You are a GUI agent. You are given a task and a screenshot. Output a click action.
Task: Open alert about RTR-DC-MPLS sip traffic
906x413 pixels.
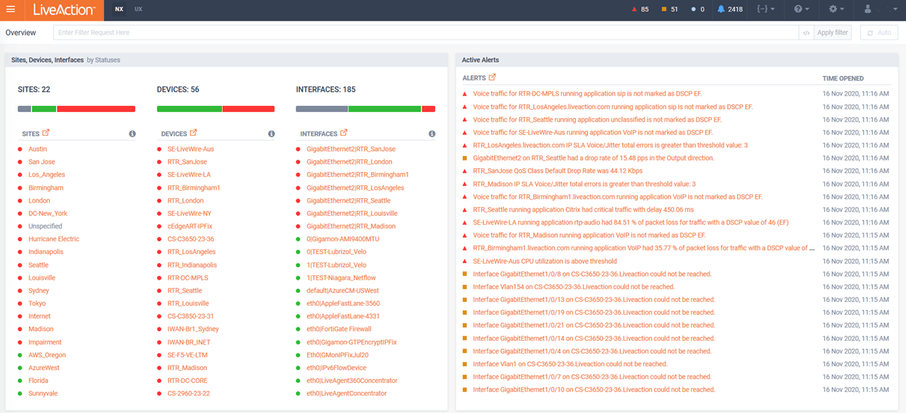588,93
